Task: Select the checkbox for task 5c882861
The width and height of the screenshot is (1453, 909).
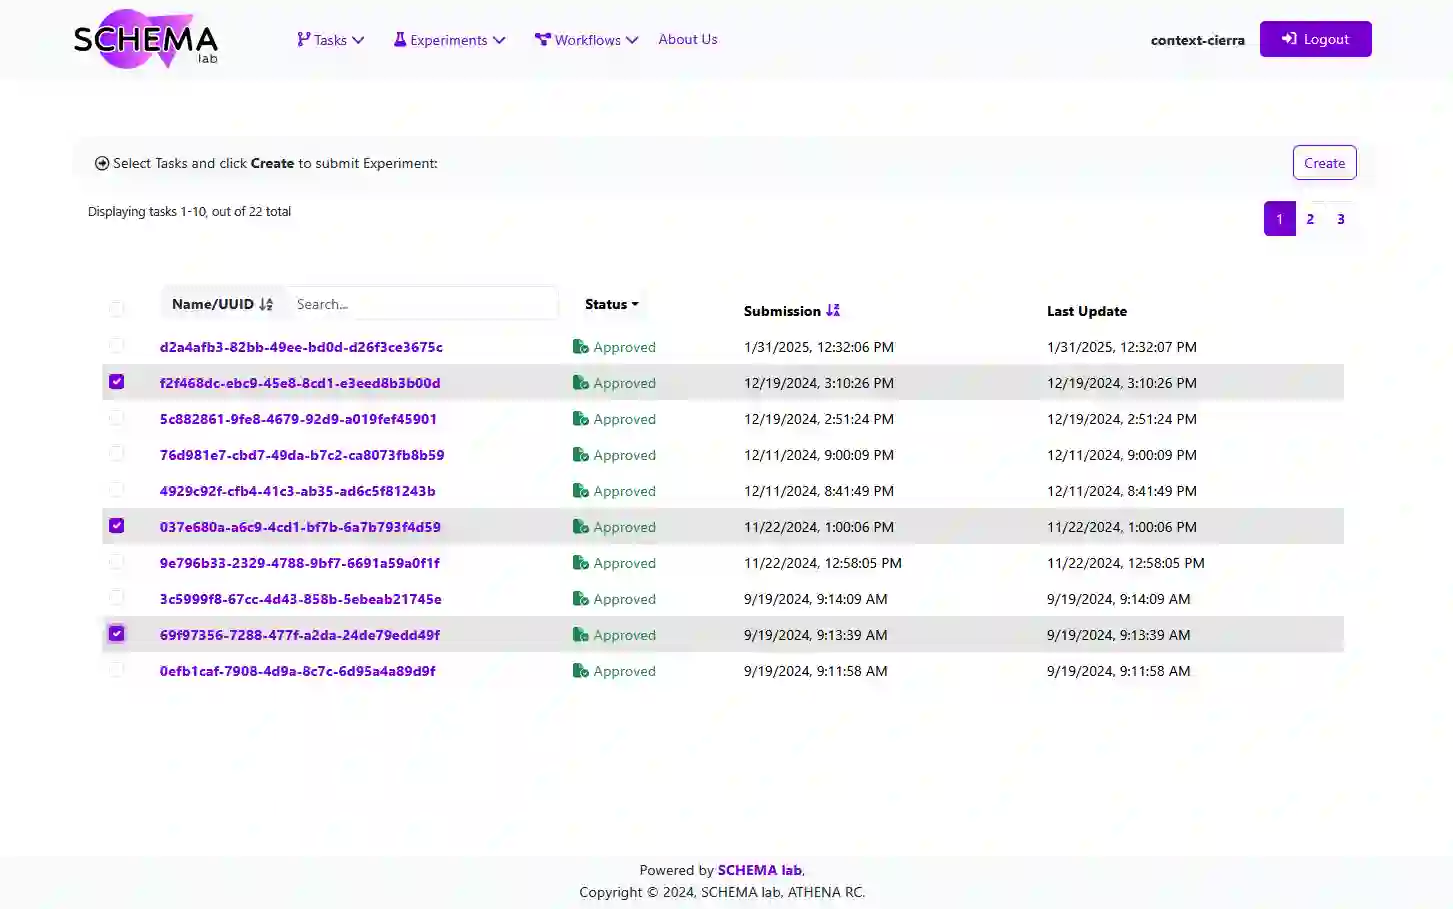Action: pyautogui.click(x=117, y=418)
